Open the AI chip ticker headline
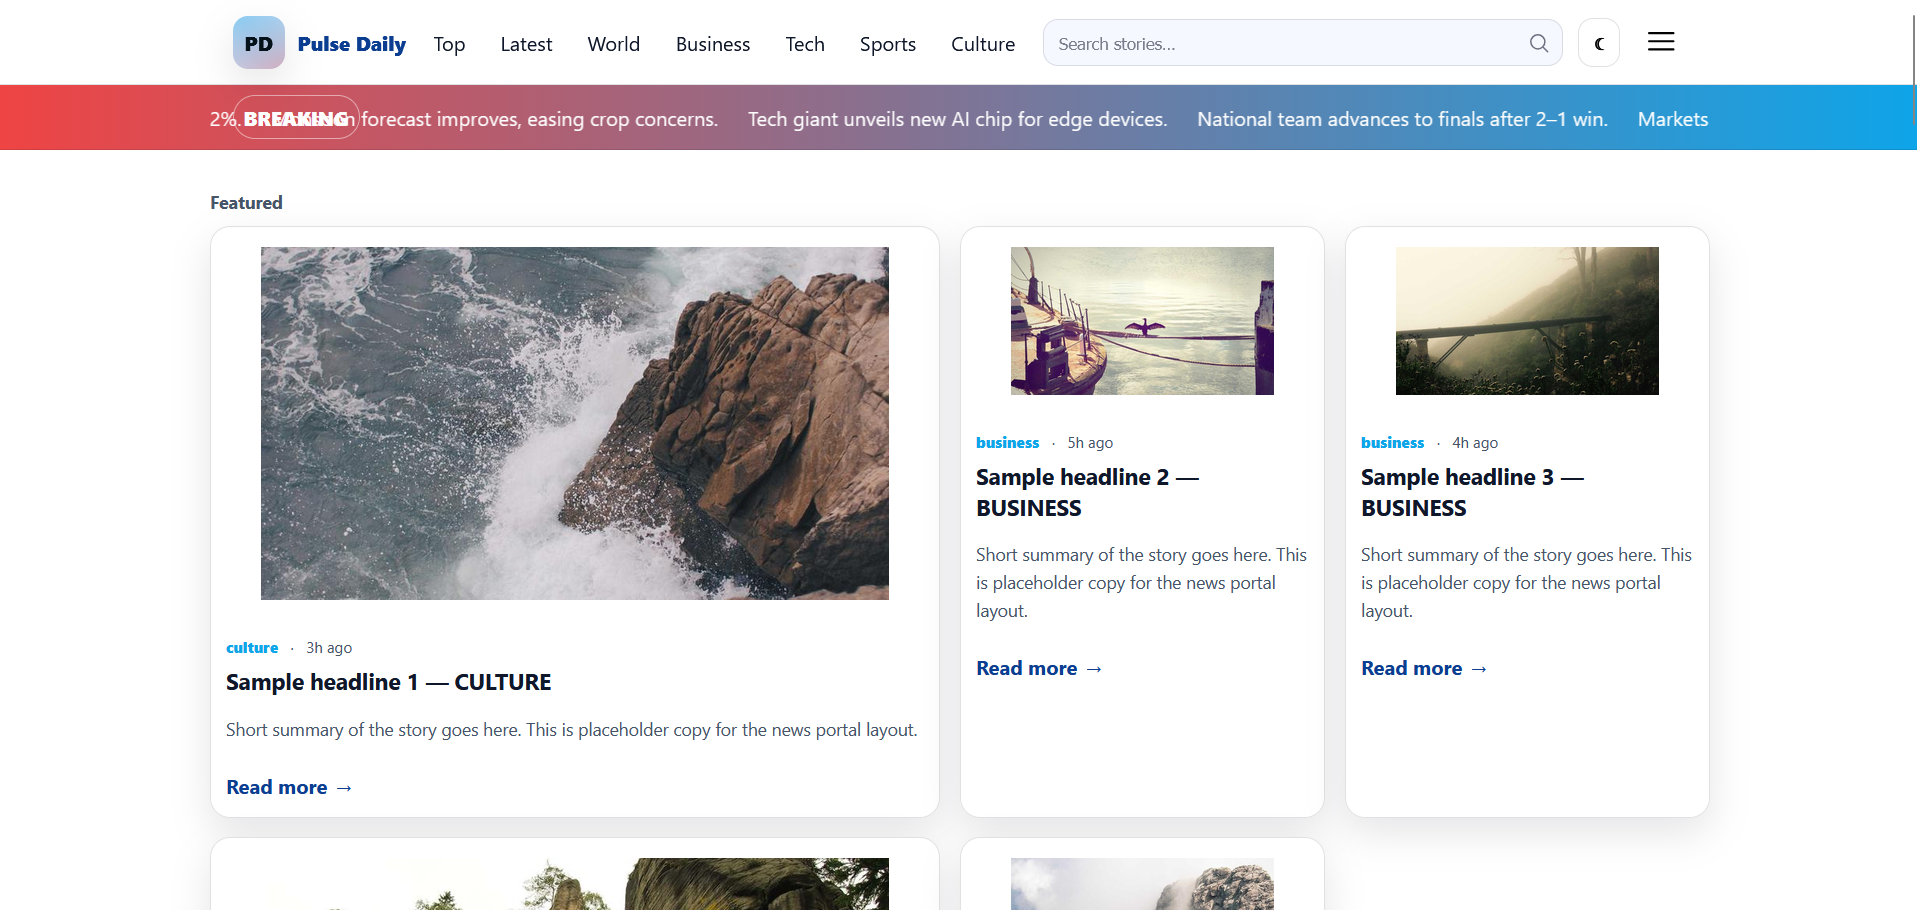 [x=957, y=119]
